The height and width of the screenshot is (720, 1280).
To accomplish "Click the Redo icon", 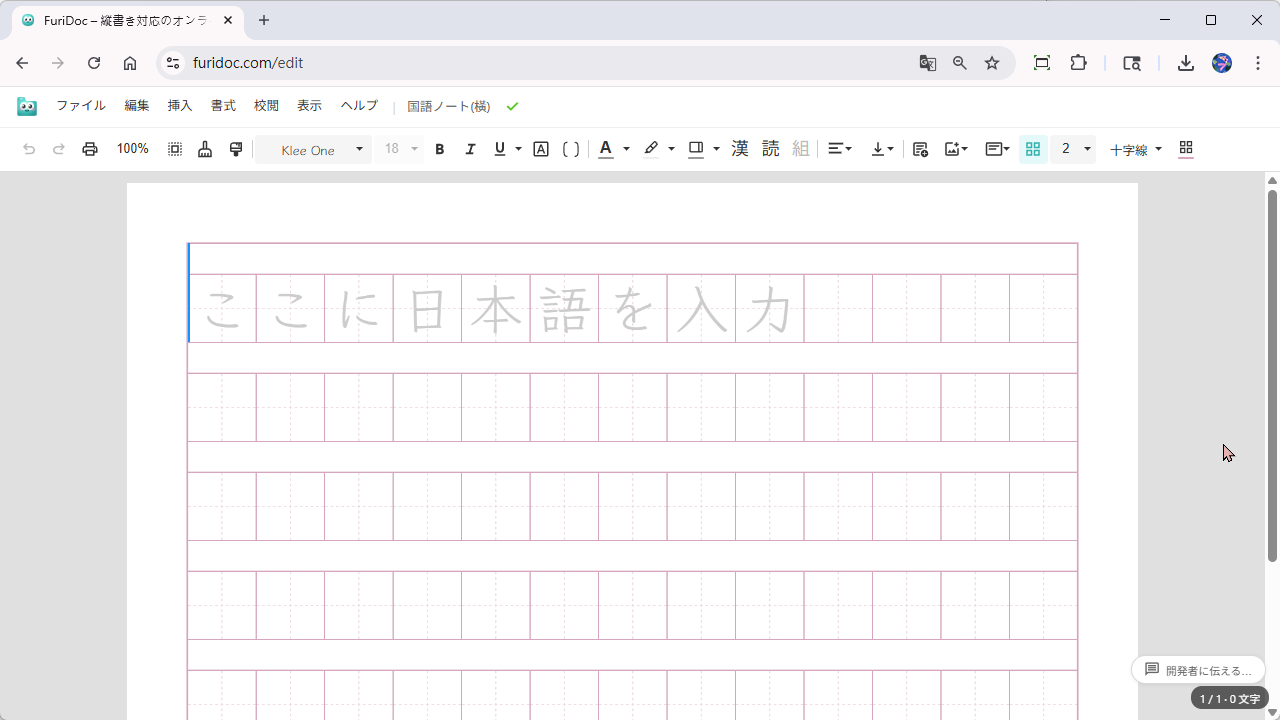I will 58,148.
